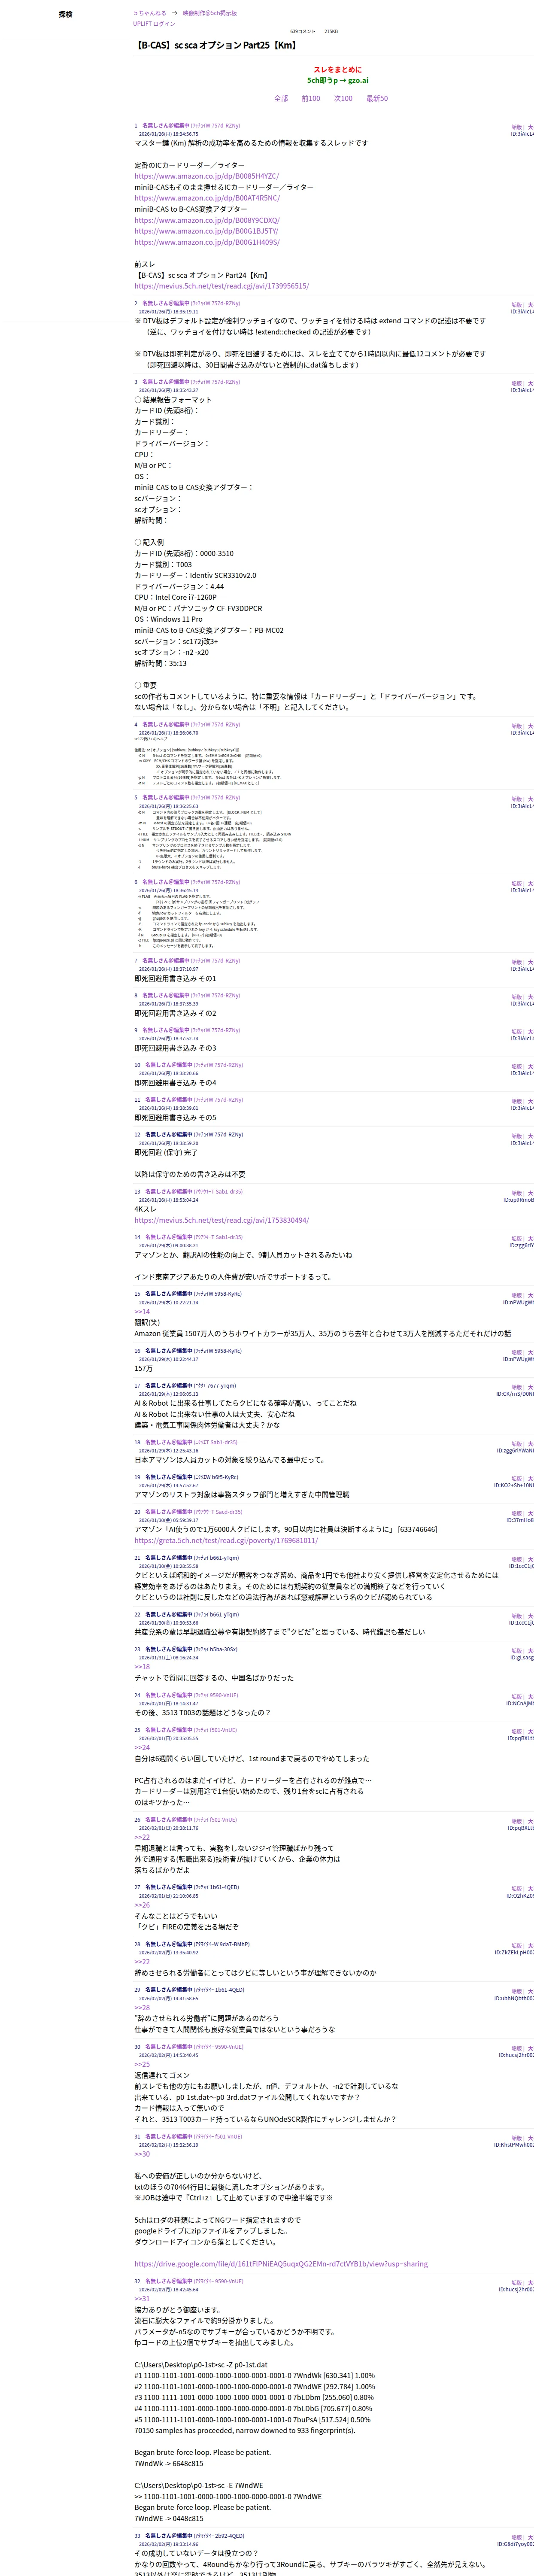The image size is (534, 2576).
Task: Click the red スレをまとめに link
Action: point(338,69)
